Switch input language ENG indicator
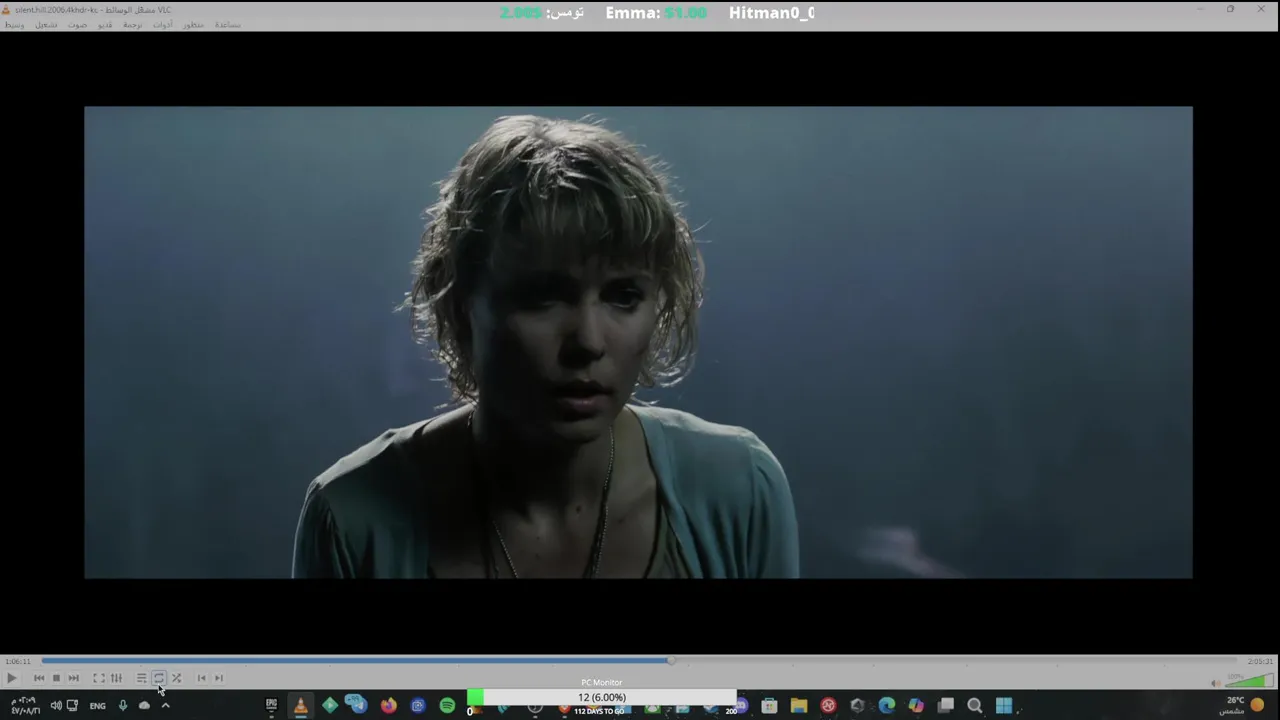Screen dimensions: 1280x720 coord(97,706)
